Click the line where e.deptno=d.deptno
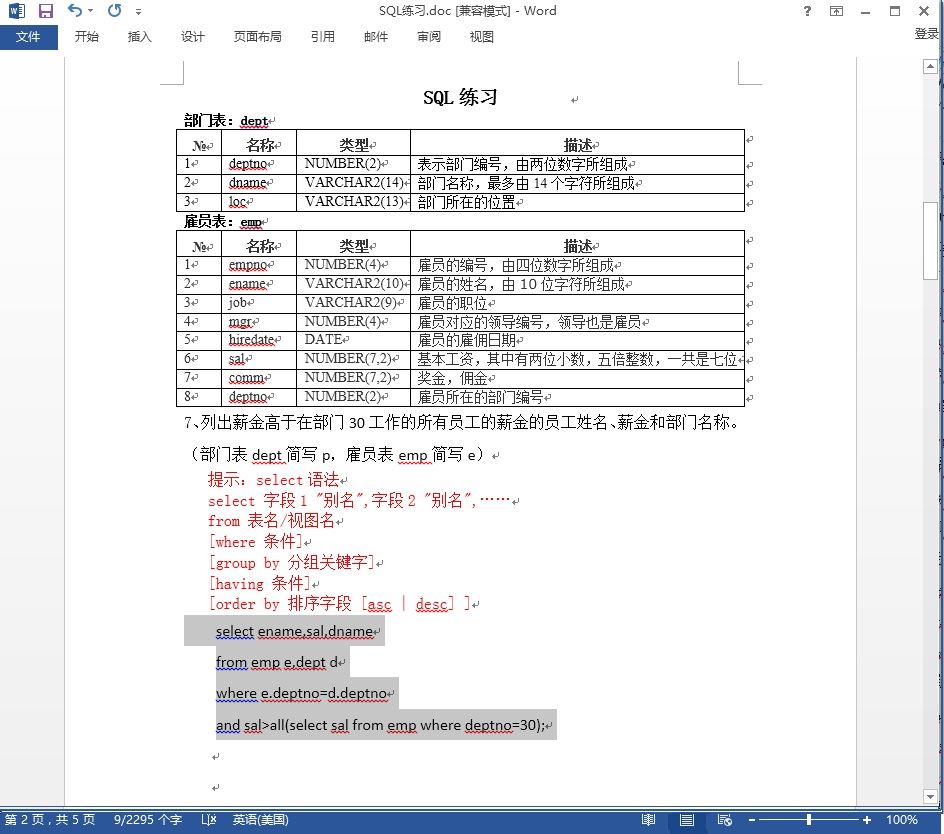 (301, 694)
